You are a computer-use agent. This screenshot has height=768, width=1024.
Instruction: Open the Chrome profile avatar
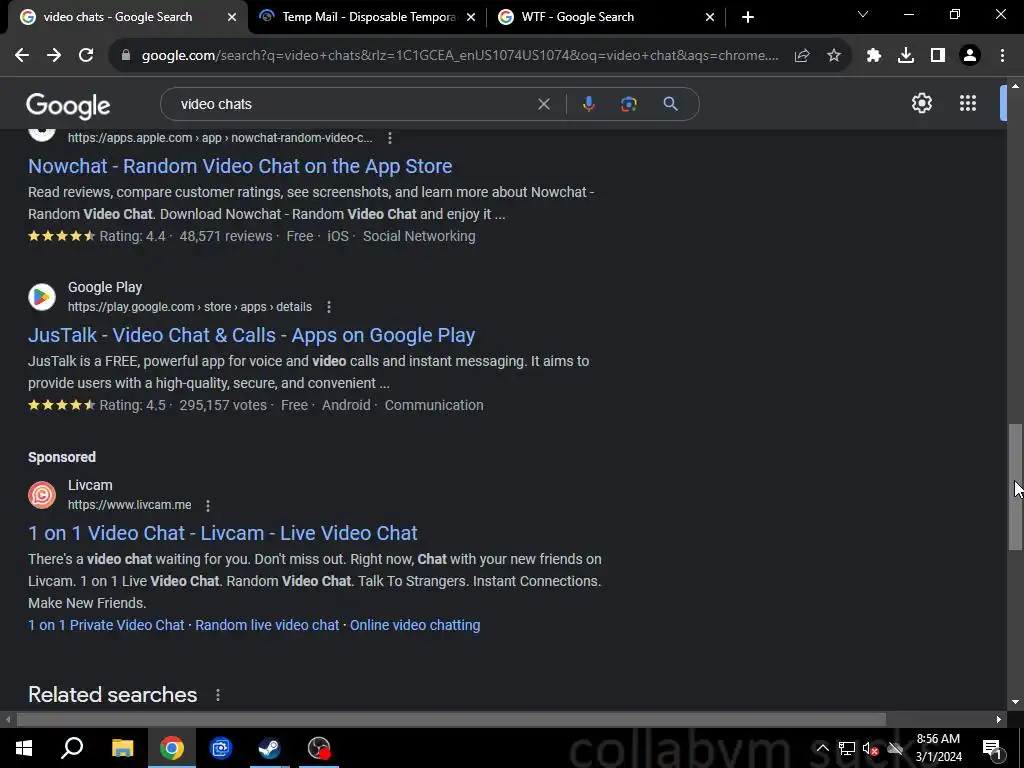[970, 56]
